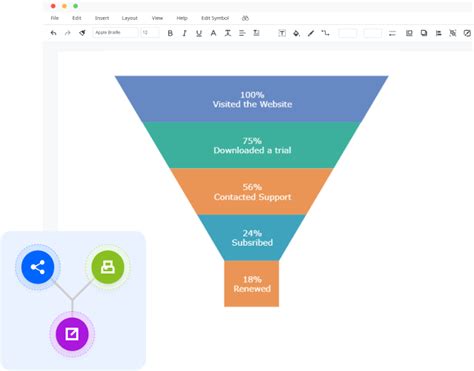Image resolution: width=474 pixels, height=371 pixels.
Task: Open the fill color bucket tool
Action: [x=296, y=33]
